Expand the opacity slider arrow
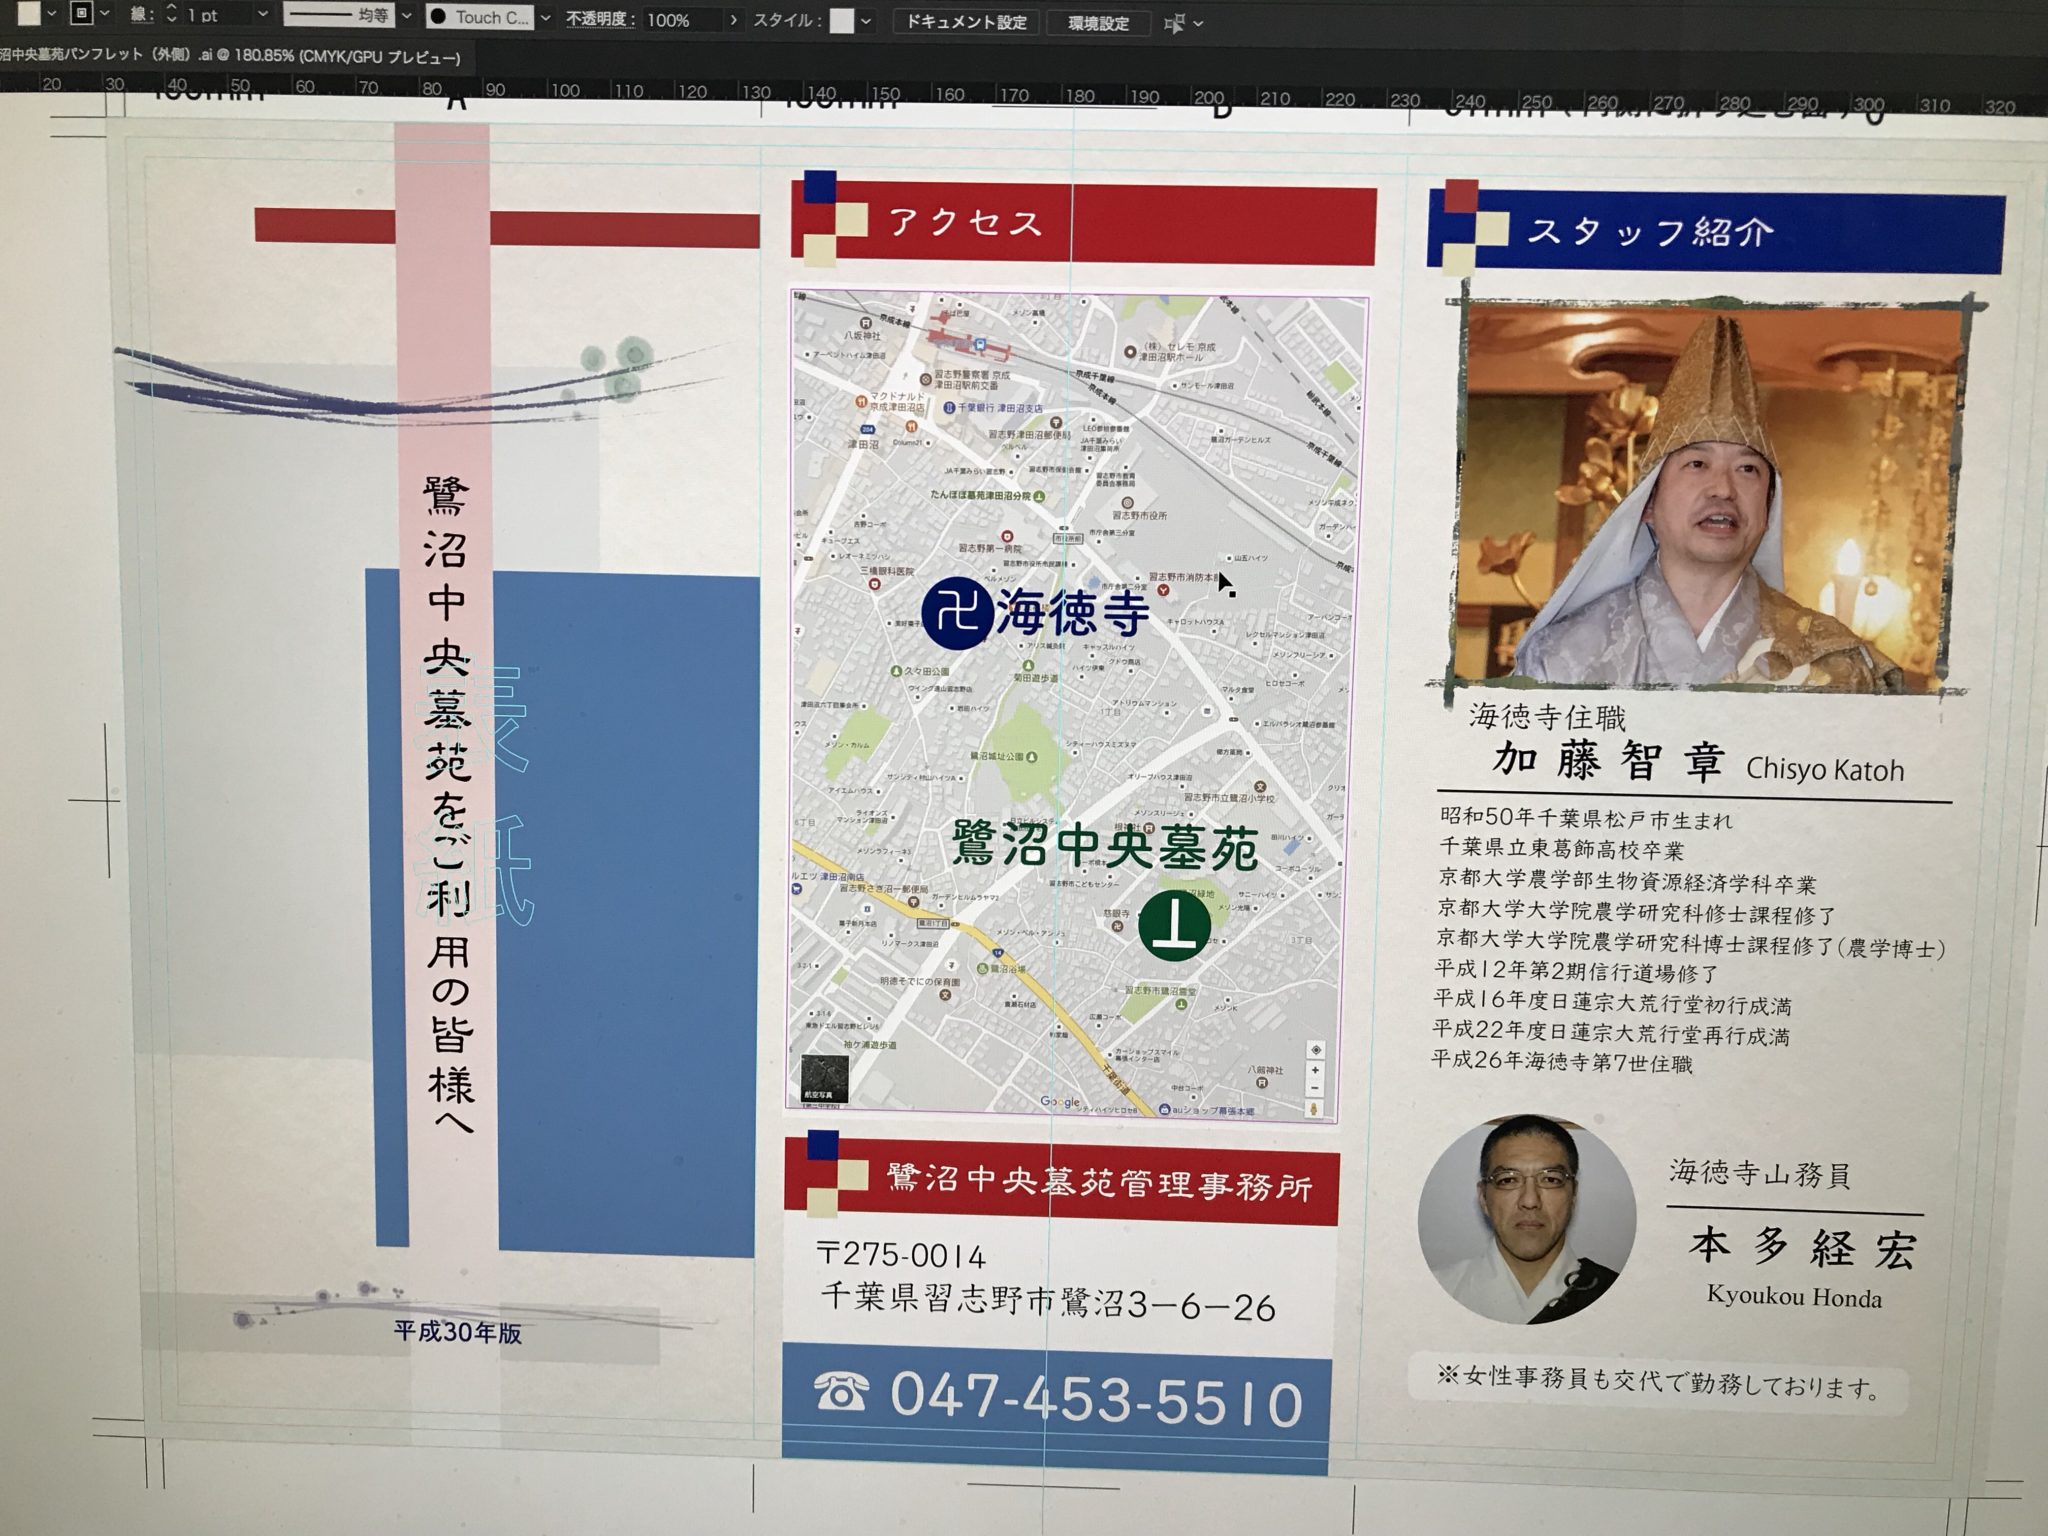The width and height of the screenshot is (2048, 1536). tap(734, 20)
